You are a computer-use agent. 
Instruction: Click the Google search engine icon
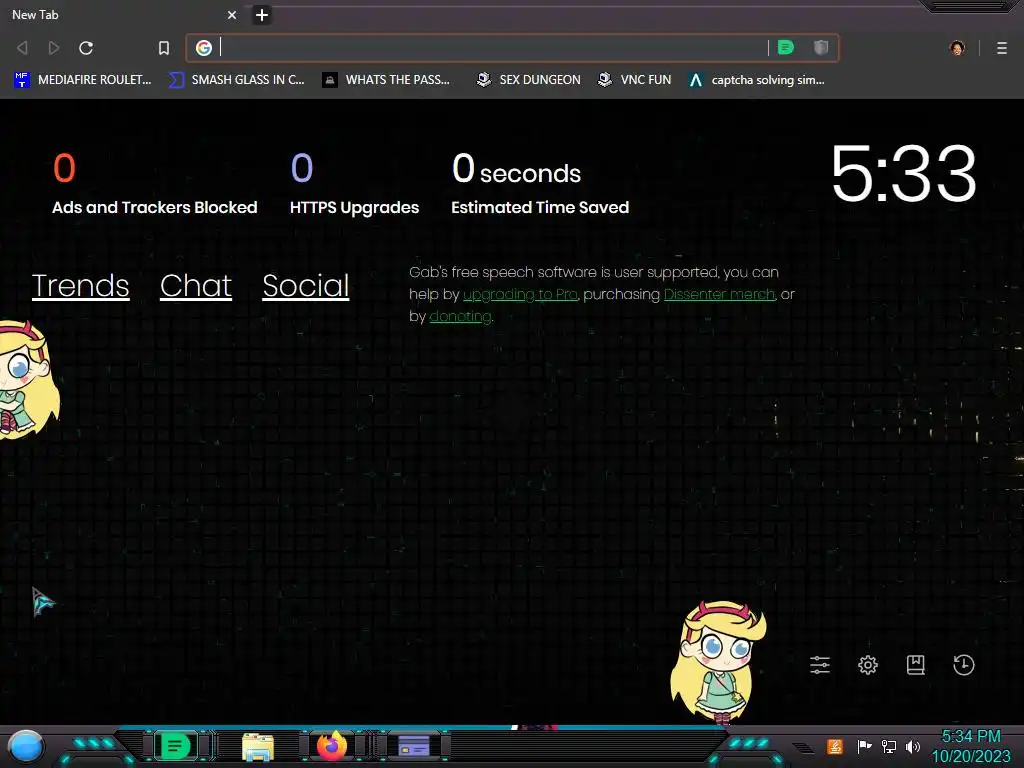pyautogui.click(x=204, y=48)
